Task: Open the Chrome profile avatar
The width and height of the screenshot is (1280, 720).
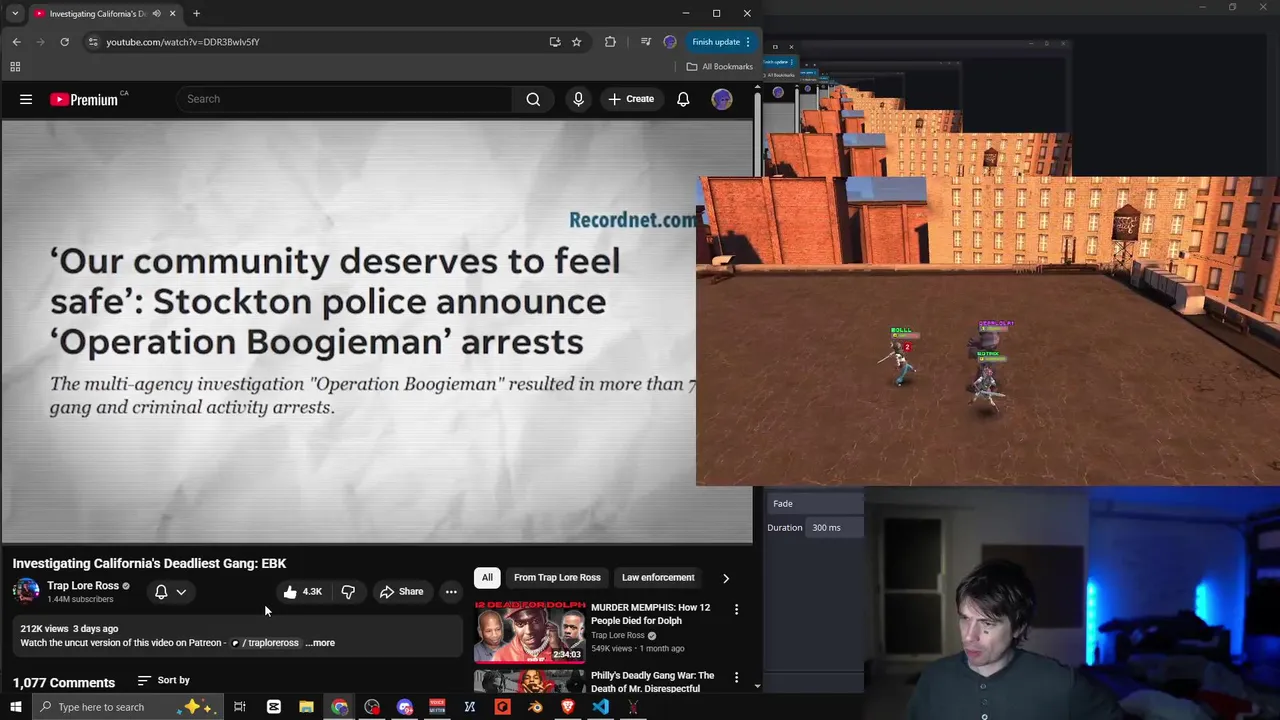Action: tap(670, 42)
